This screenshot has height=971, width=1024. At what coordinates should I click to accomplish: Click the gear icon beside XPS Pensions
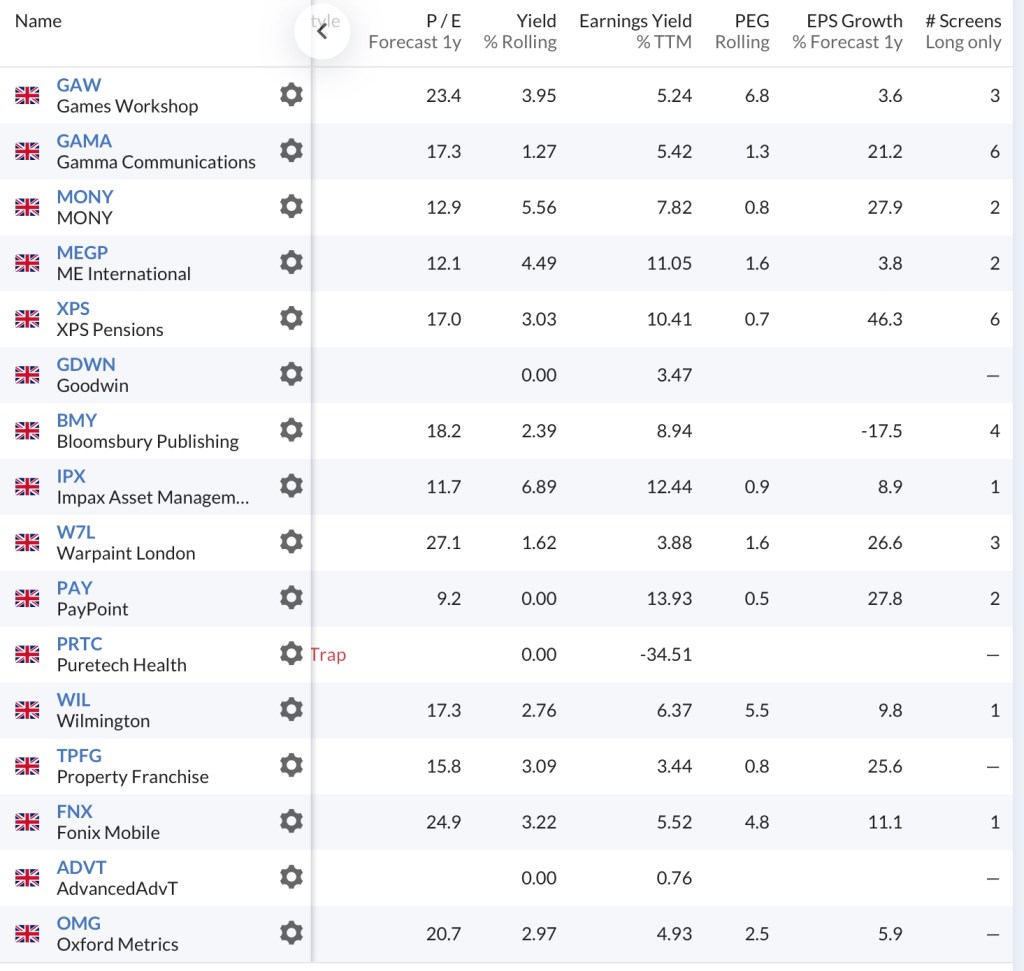coord(291,318)
